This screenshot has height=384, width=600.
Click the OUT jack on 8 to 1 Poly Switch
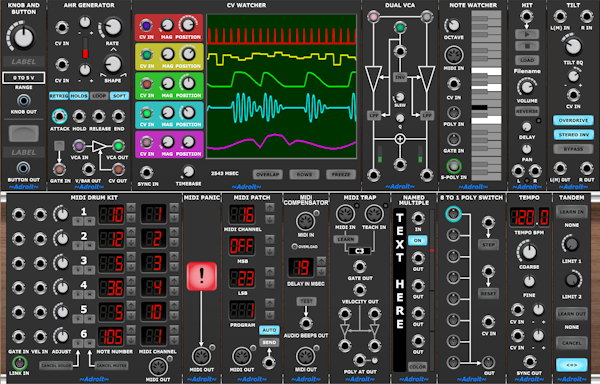point(488,362)
